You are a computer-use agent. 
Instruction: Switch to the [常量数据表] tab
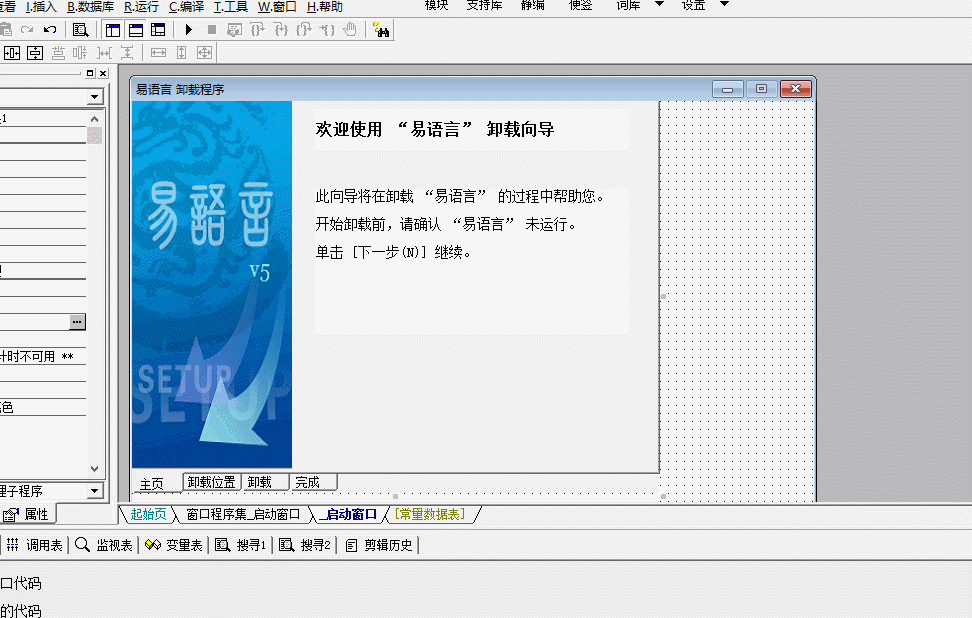430,514
